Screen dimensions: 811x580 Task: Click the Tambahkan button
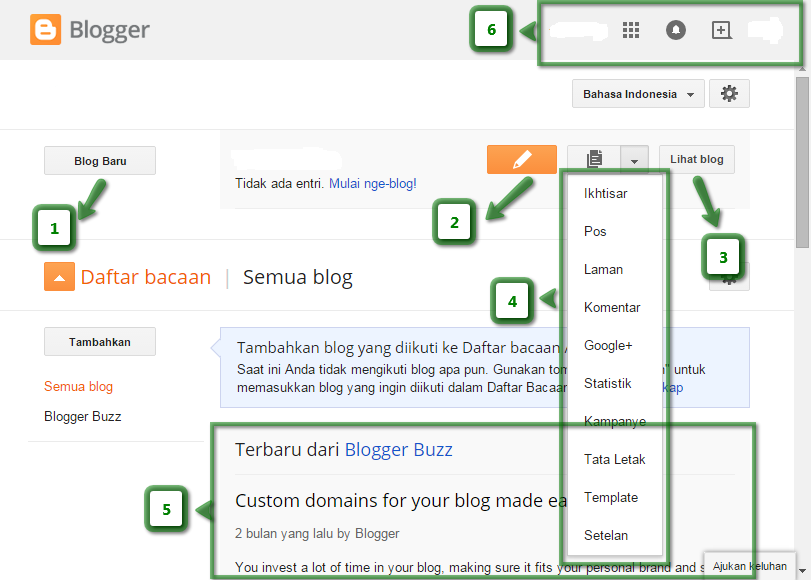coord(100,341)
